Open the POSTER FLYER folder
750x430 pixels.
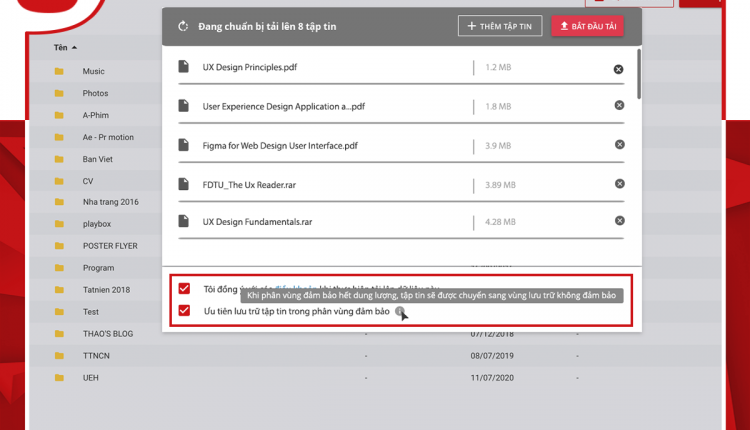[110, 246]
